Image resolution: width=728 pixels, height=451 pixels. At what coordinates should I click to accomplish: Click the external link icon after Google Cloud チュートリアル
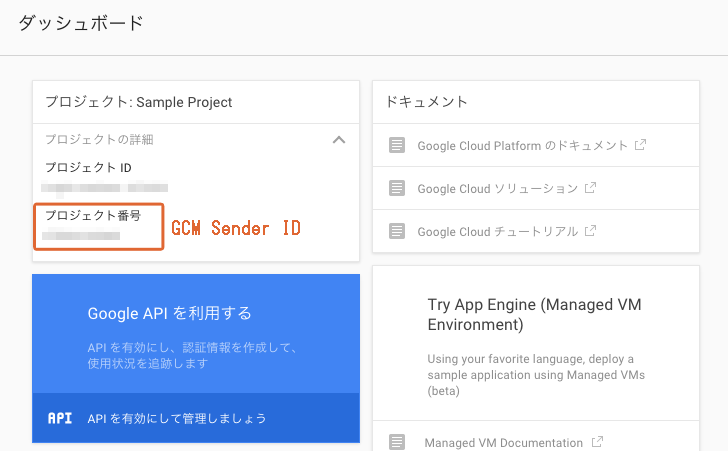[590, 230]
